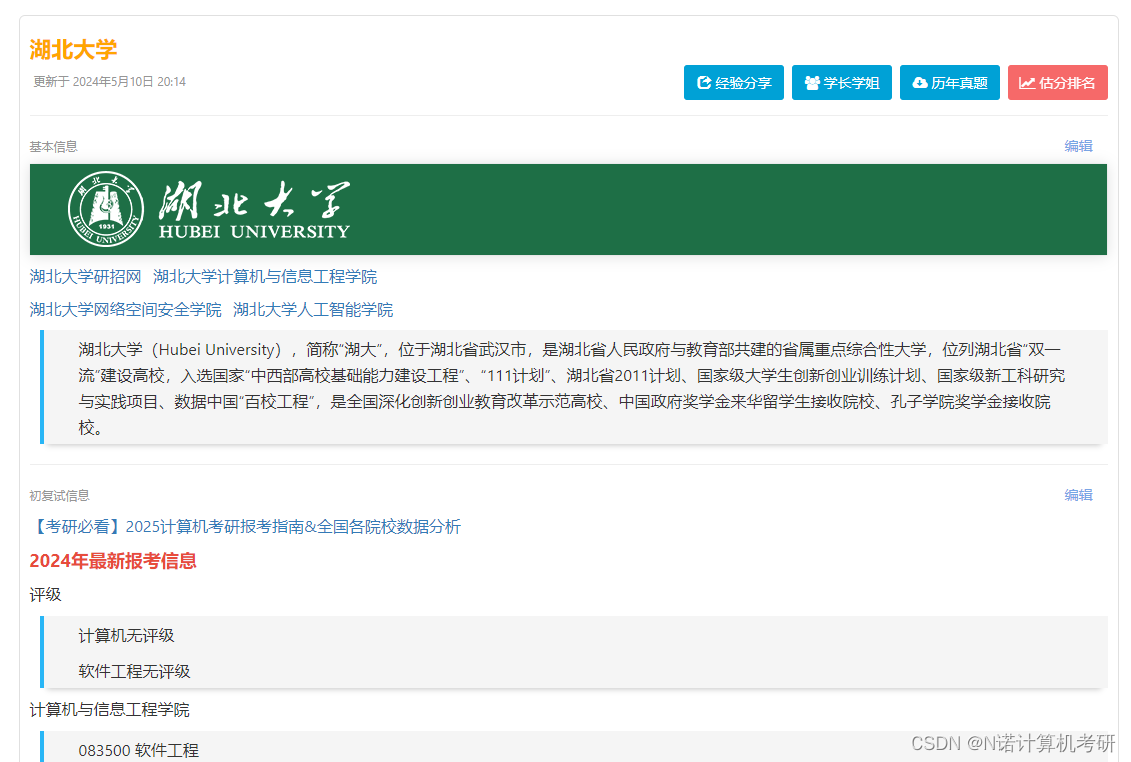Click the 计算机无评级 line

click(x=126, y=636)
